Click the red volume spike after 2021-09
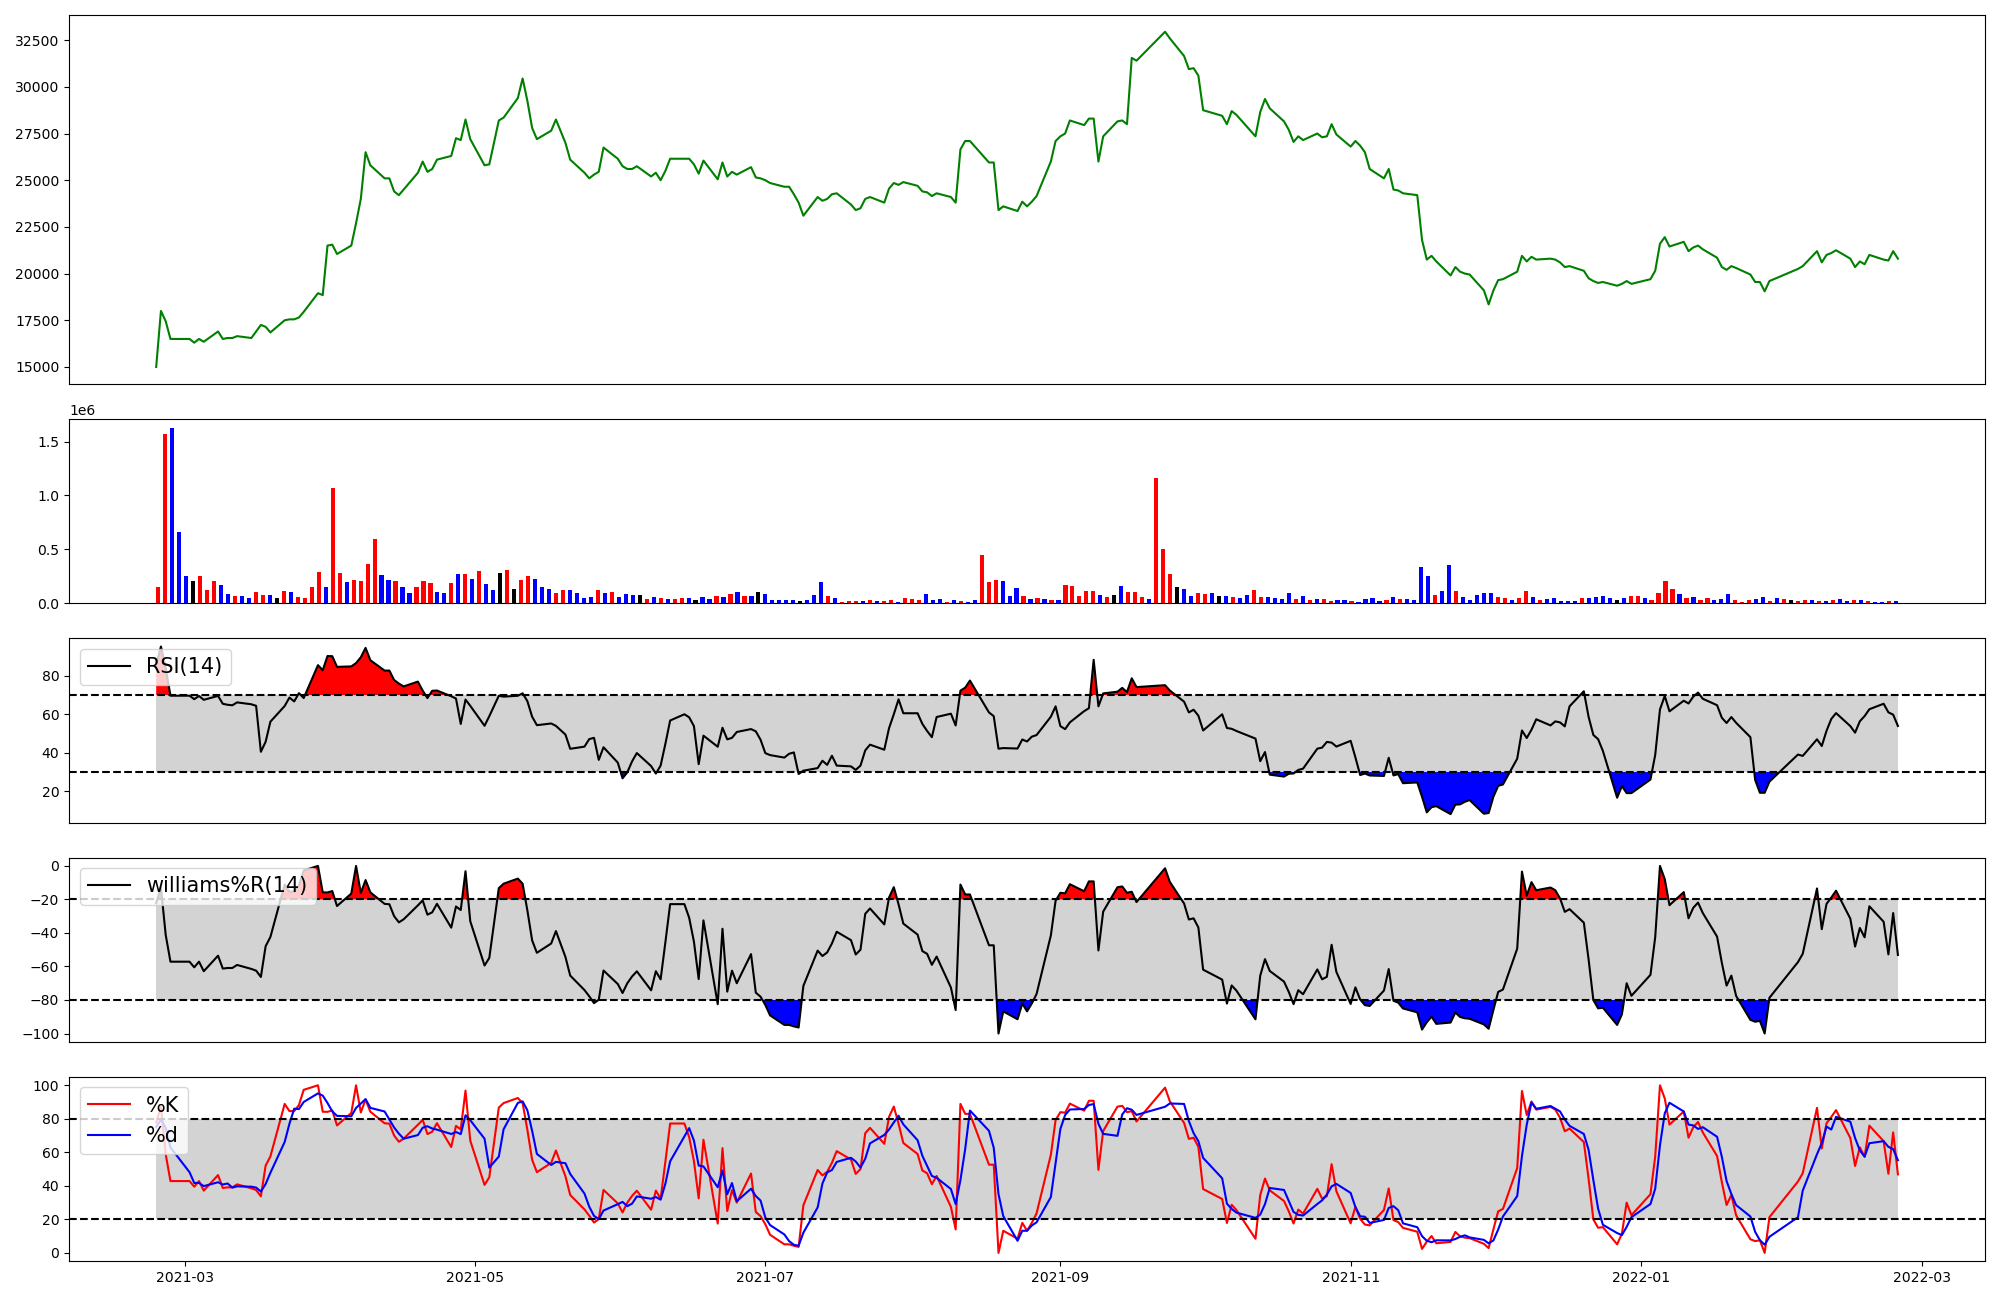Viewport: 2000px width, 1300px height. click(1156, 540)
